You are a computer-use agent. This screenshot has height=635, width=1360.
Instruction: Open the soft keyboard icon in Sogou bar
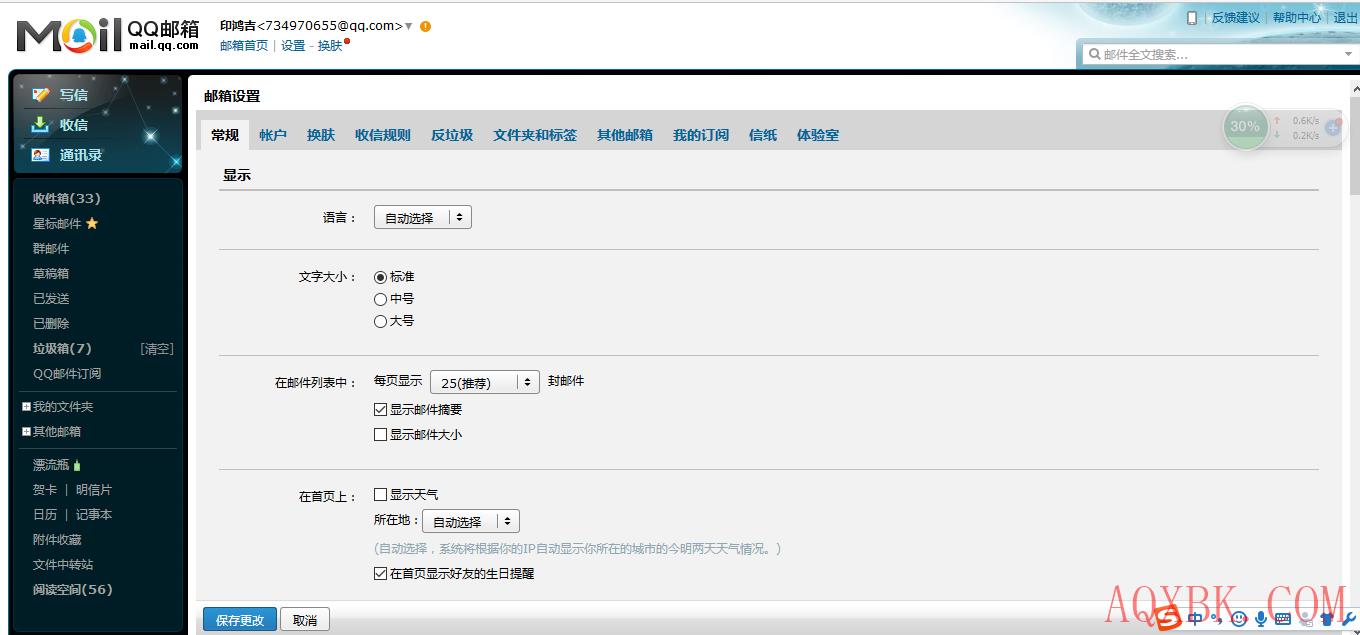tap(1284, 620)
